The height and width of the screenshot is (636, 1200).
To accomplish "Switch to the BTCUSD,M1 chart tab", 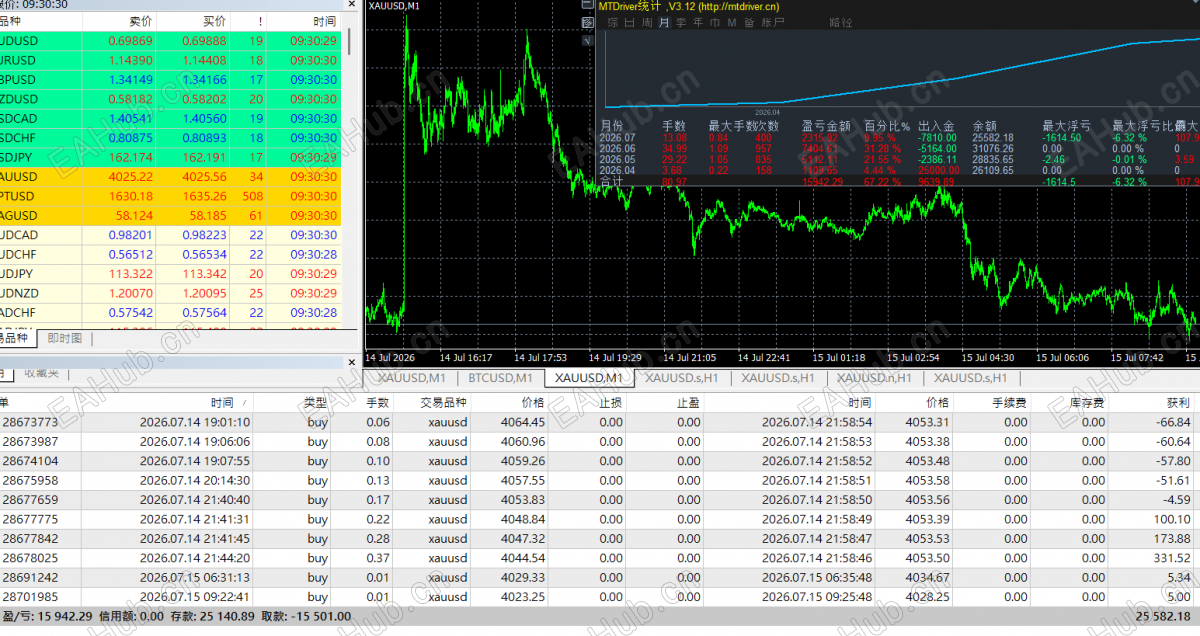I will tap(500, 378).
